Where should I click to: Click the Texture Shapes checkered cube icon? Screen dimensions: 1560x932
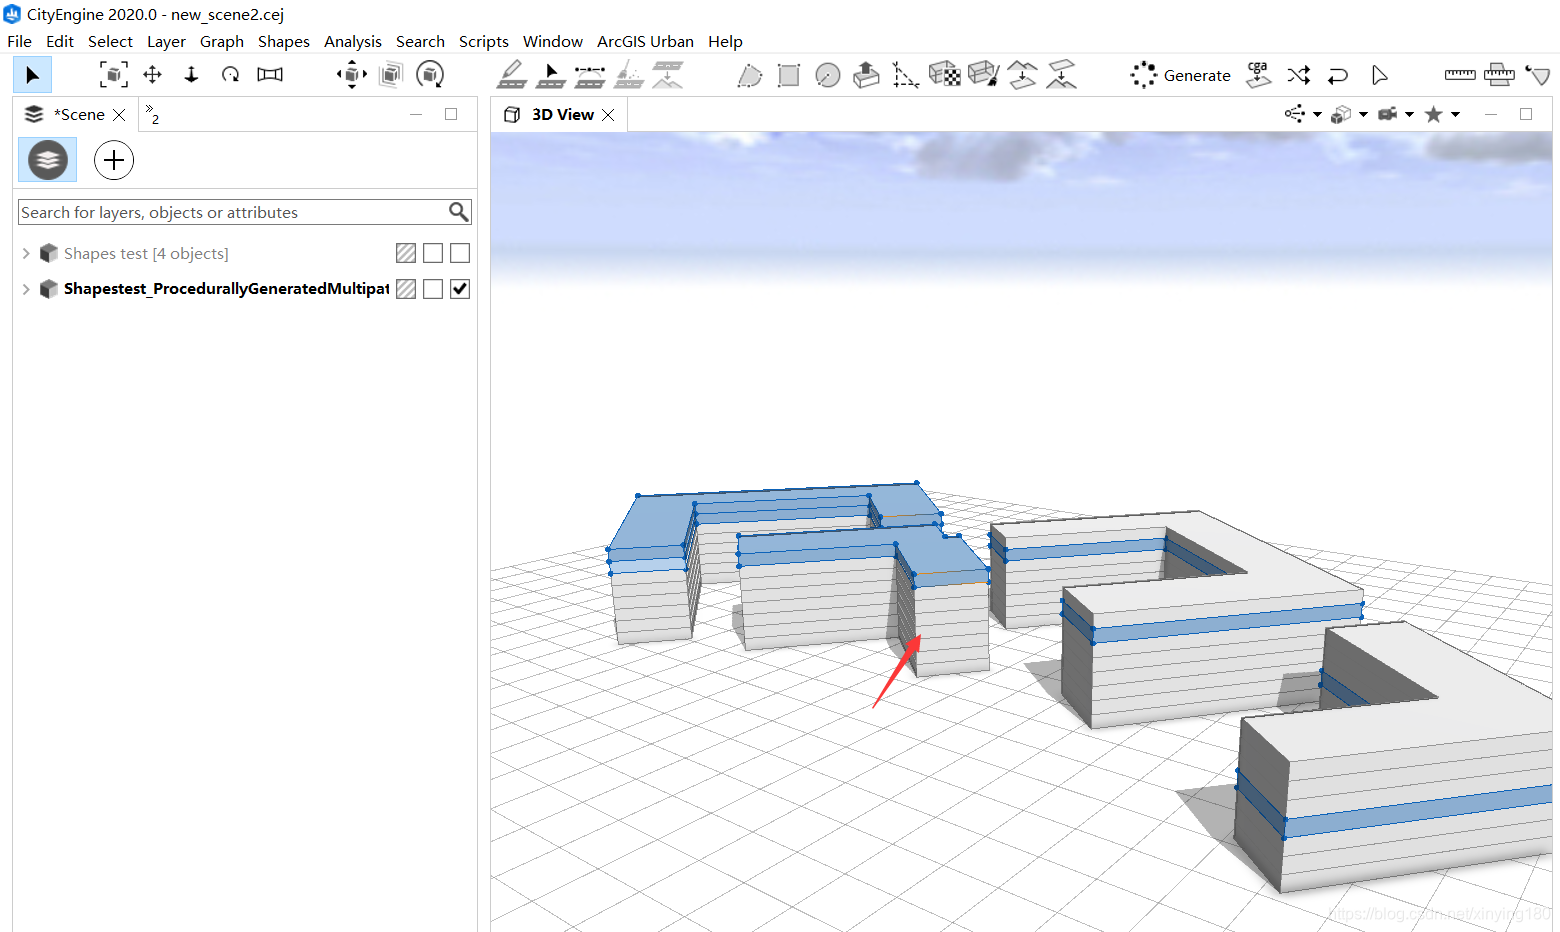pyautogui.click(x=944, y=75)
